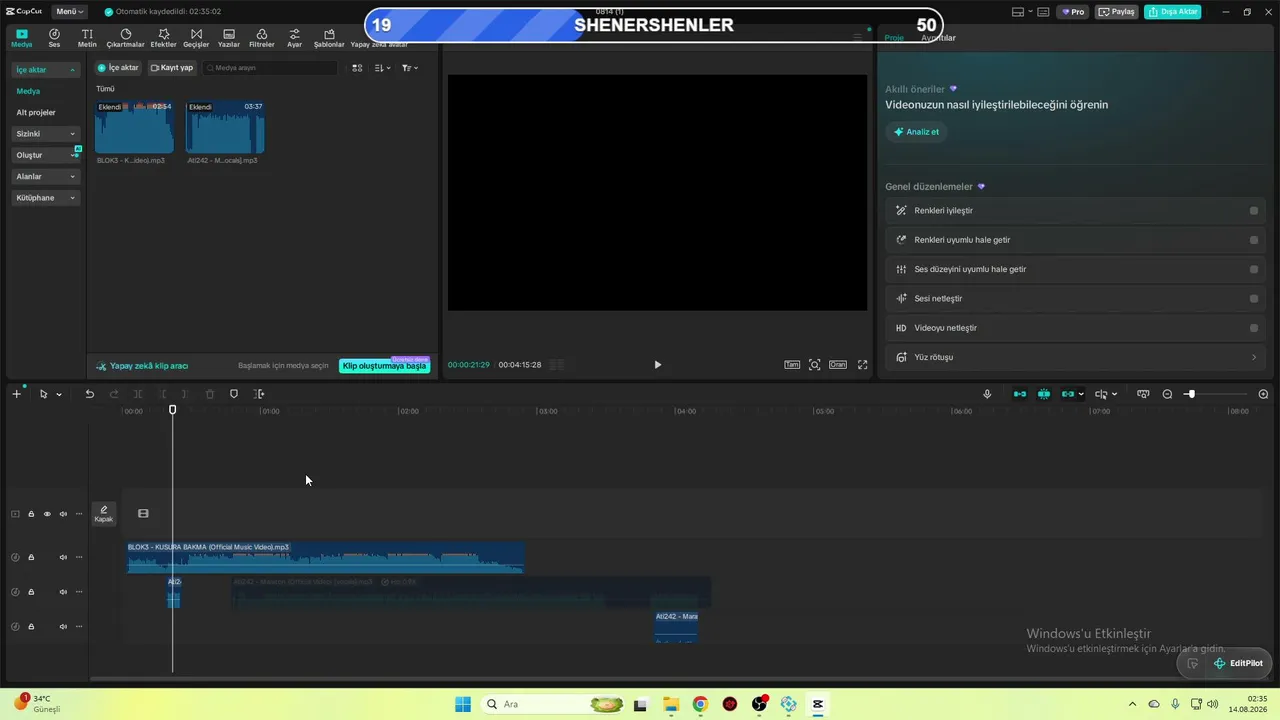The width and height of the screenshot is (1280, 720).
Task: Add a marker with the shield icon
Action: (x=234, y=394)
